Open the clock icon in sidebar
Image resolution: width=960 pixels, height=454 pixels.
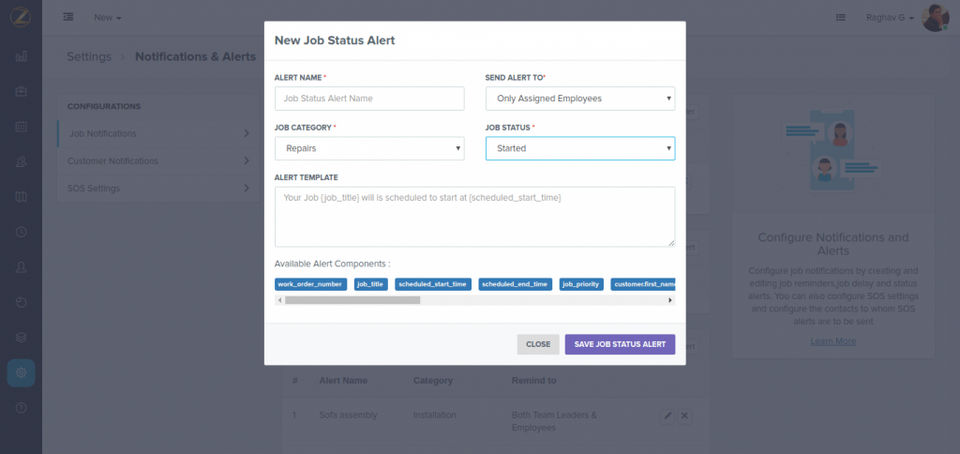(x=21, y=232)
